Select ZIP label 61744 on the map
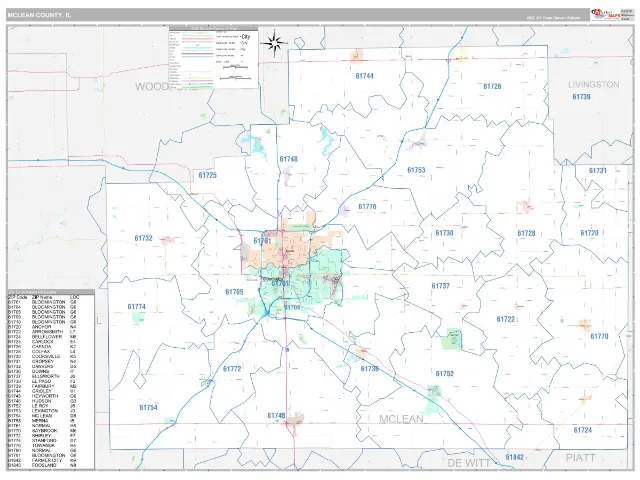This screenshot has width=640, height=480. click(x=364, y=76)
